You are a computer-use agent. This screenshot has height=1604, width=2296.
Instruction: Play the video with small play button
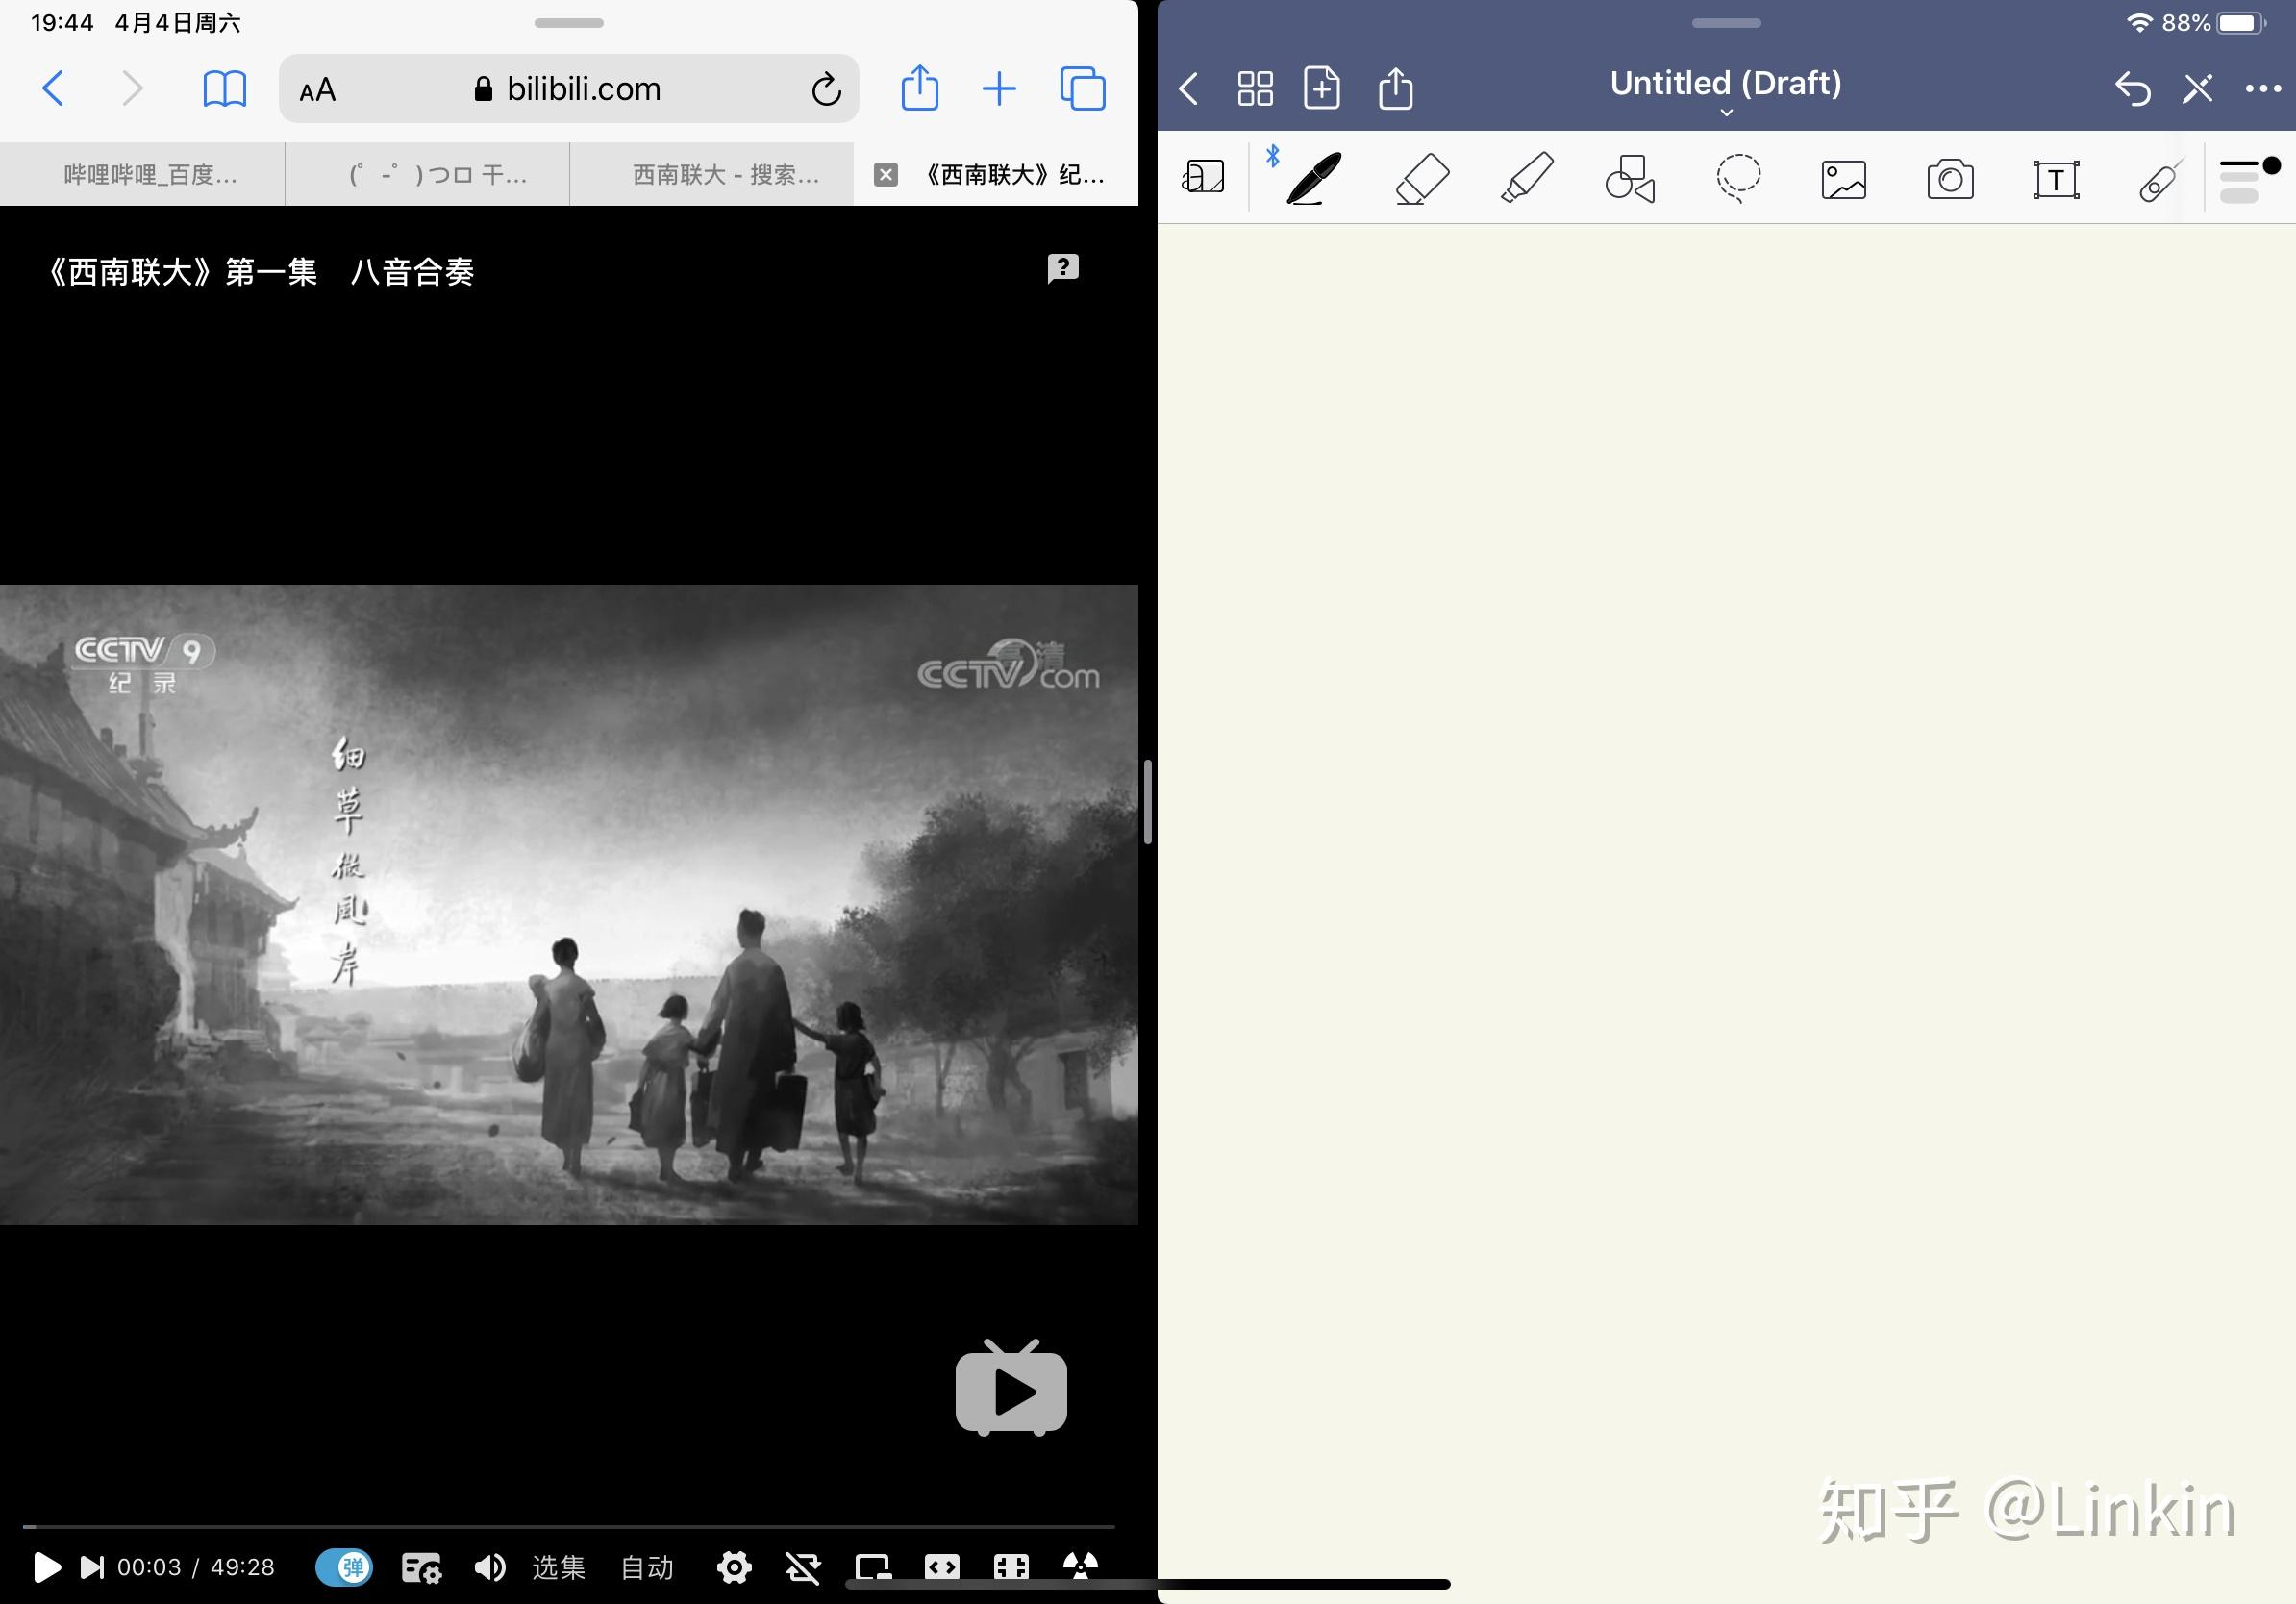(46, 1567)
